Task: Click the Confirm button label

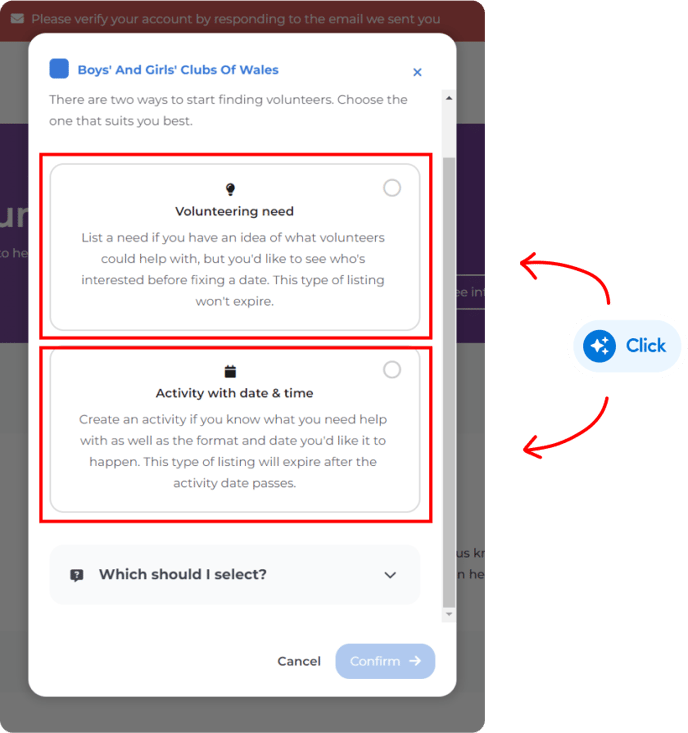Action: (x=375, y=661)
